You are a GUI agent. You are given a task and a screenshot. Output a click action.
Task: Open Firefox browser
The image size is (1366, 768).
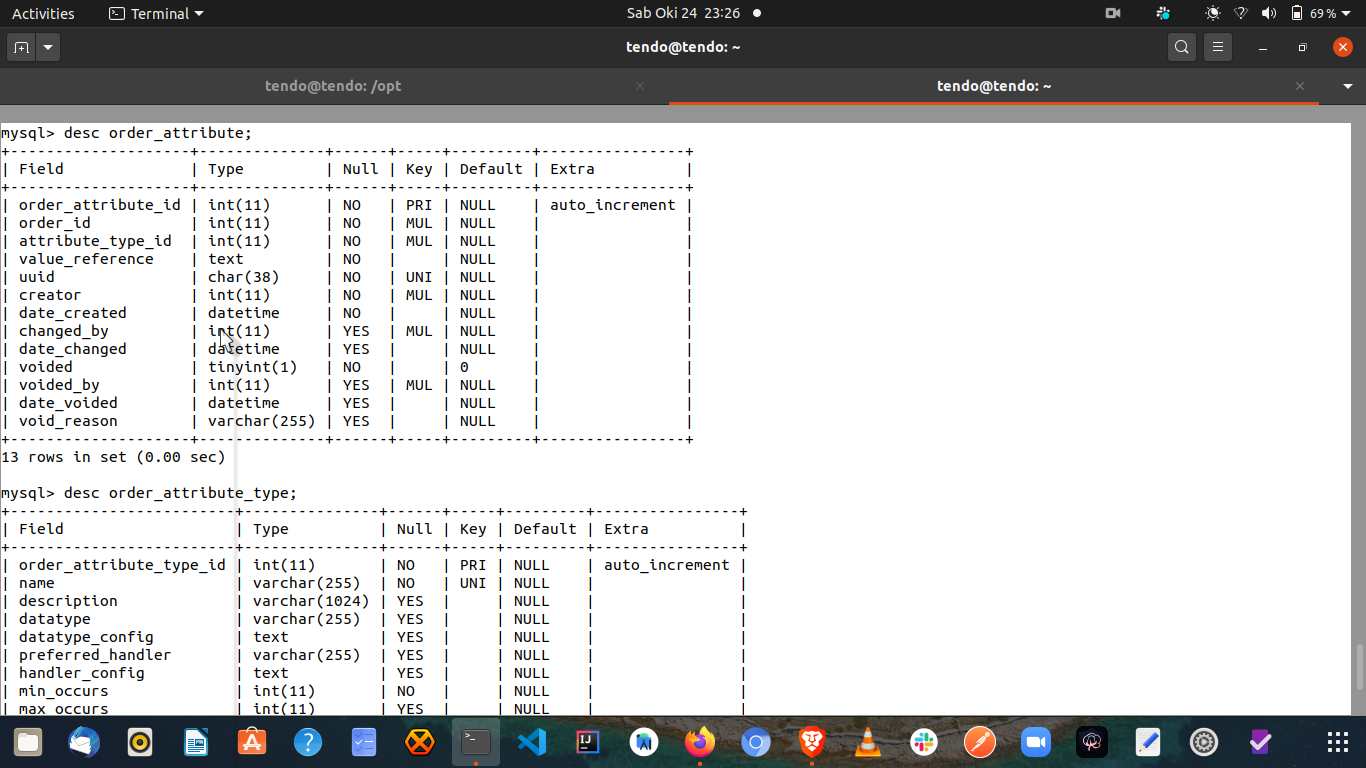pyautogui.click(x=700, y=742)
